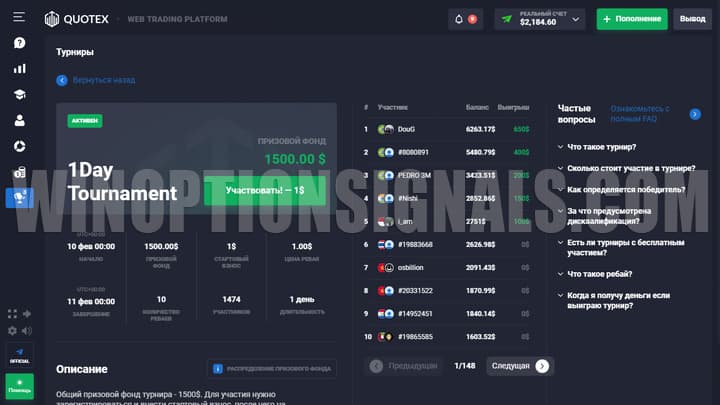720x405 pixels.
Task: Open the hamburger menu in sidebar
Action: point(19,18)
